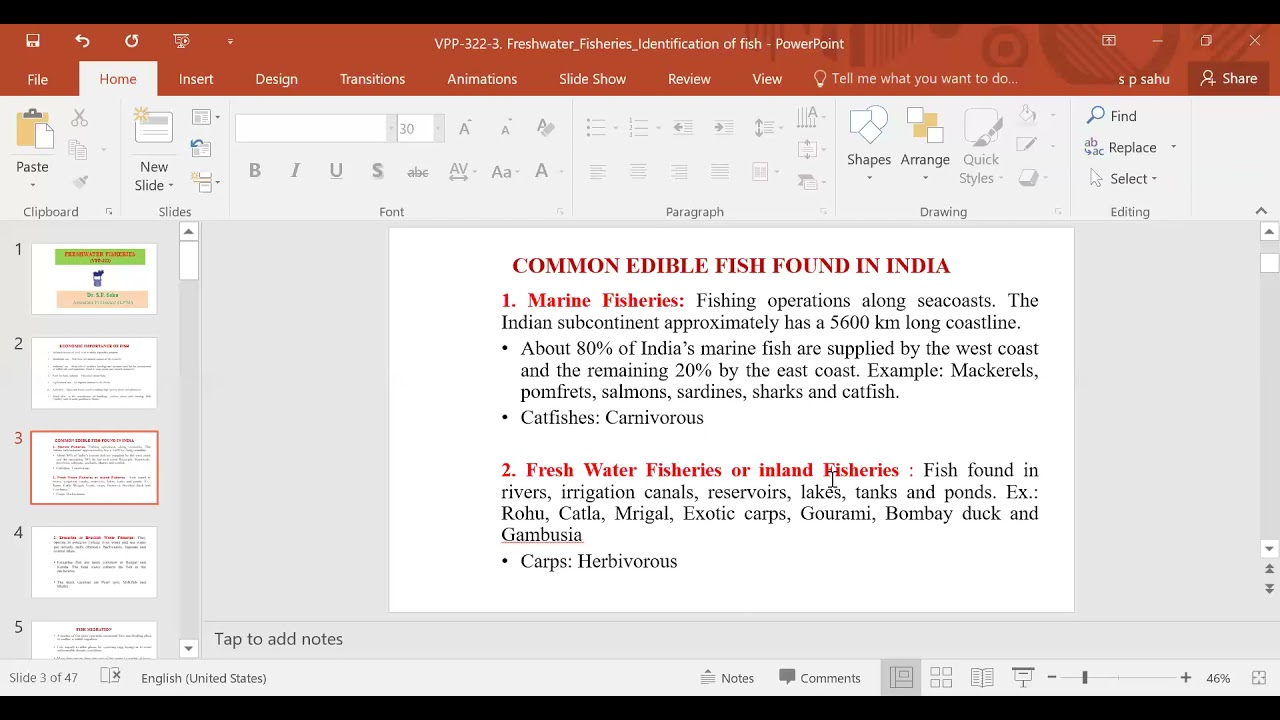Toggle Bold formatting
This screenshot has height=720, width=1280.
coord(255,171)
